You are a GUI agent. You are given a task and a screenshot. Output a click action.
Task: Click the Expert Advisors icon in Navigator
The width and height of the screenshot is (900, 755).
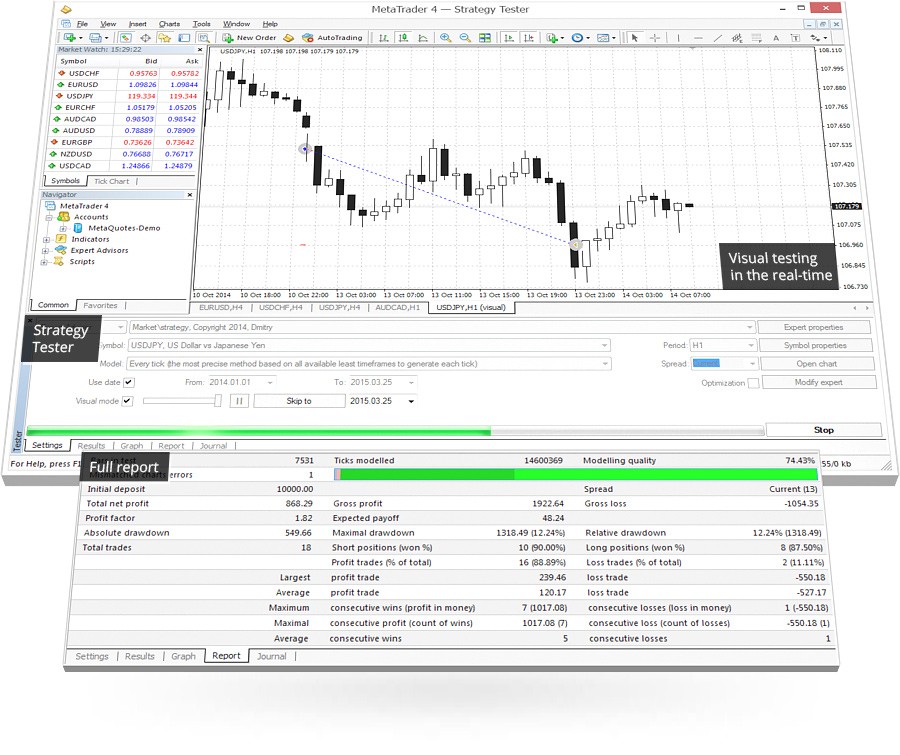click(62, 251)
